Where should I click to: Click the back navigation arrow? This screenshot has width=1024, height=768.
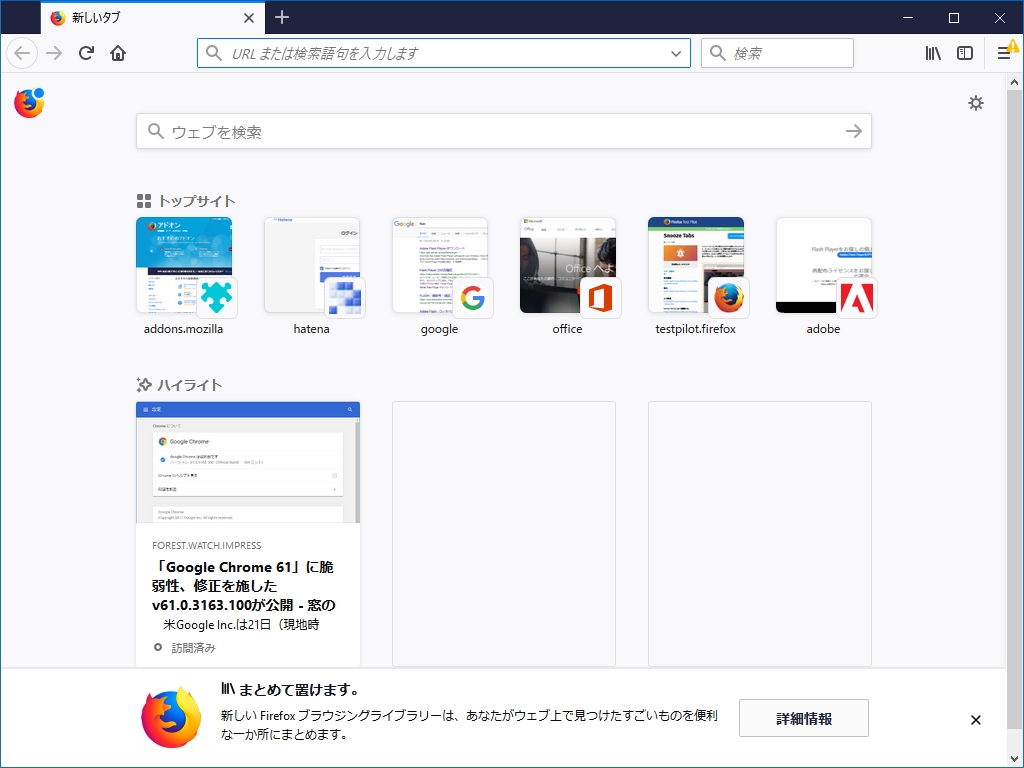[21, 53]
